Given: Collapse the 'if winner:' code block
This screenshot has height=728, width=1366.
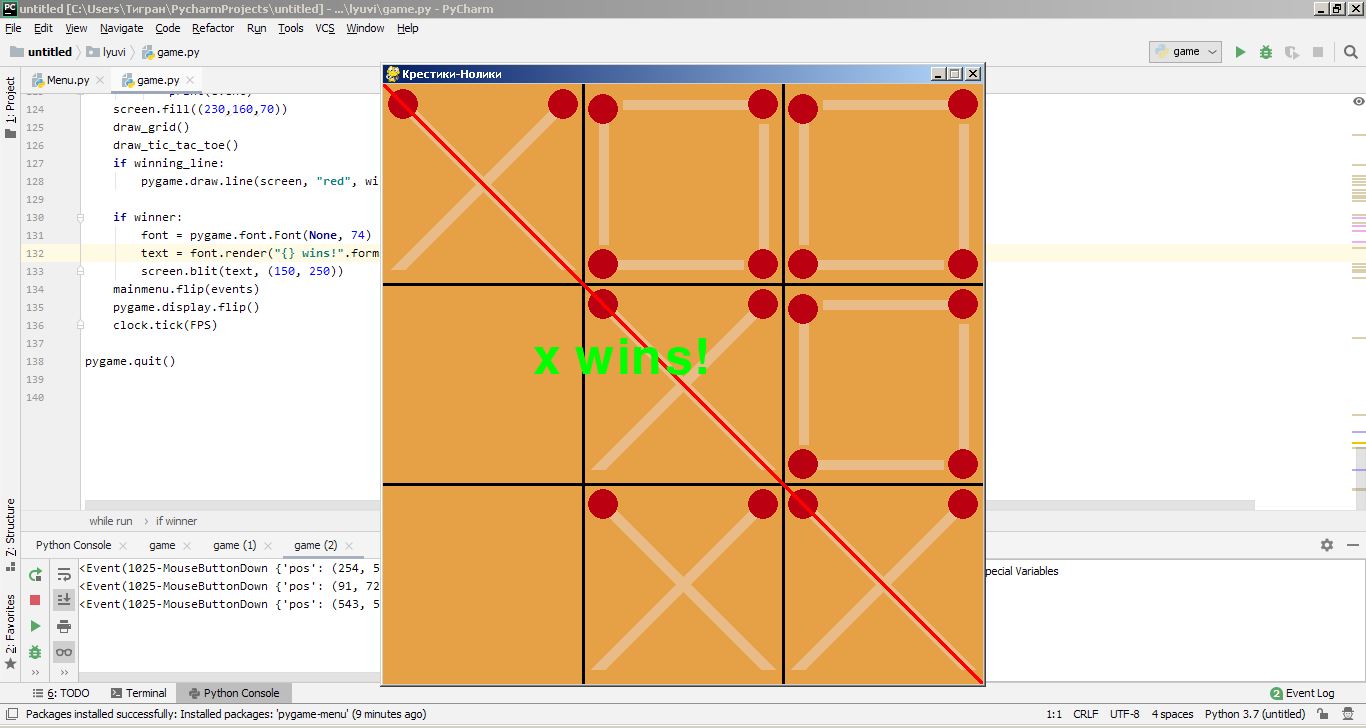Looking at the screenshot, I should [79, 217].
